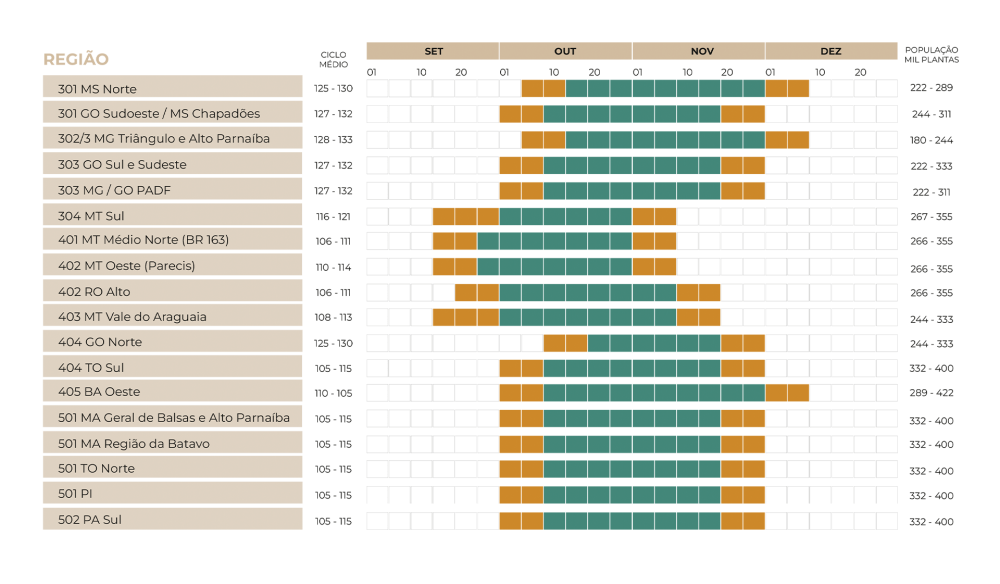Viewport: 1000px width, 584px height.
Task: Click population 244 - 333 for 404 GO Norte
Action: point(932,344)
